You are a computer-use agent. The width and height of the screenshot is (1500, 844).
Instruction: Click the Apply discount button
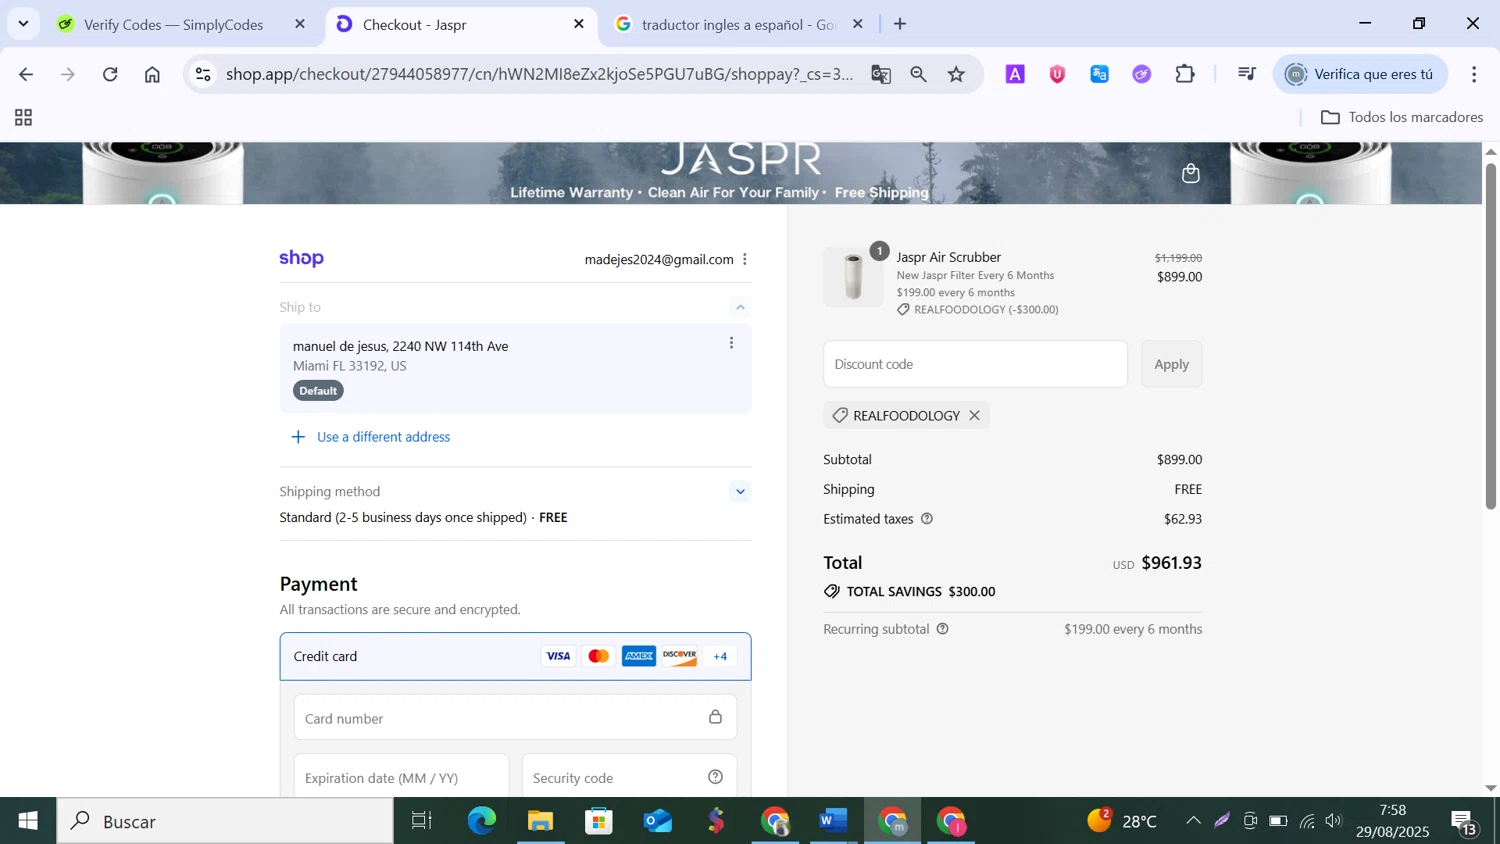click(x=1171, y=364)
